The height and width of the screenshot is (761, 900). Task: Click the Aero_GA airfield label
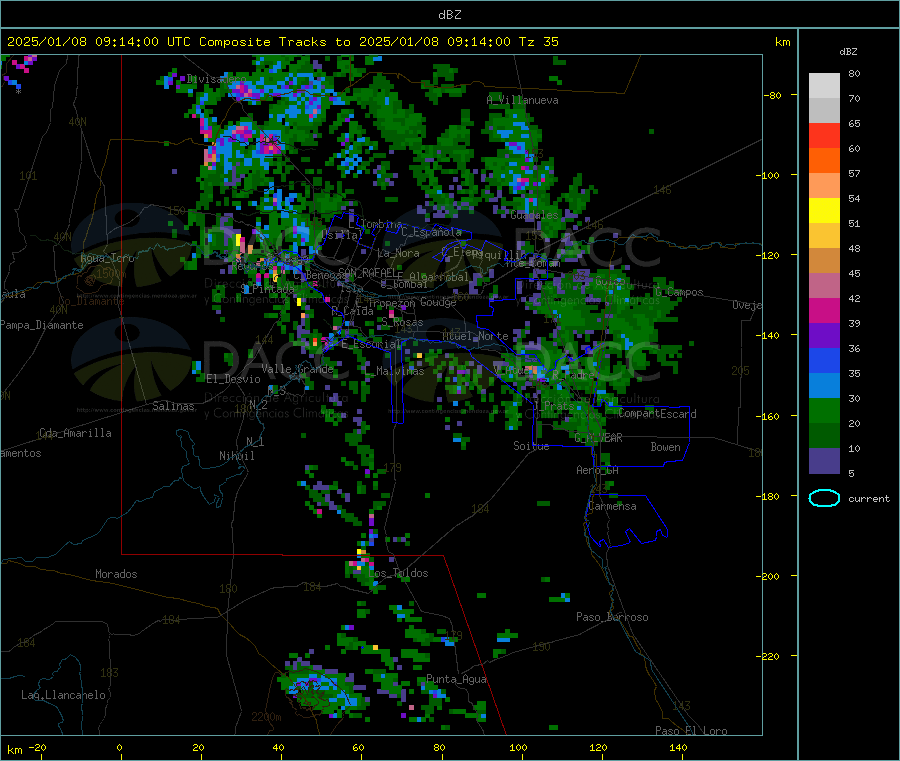tap(598, 470)
